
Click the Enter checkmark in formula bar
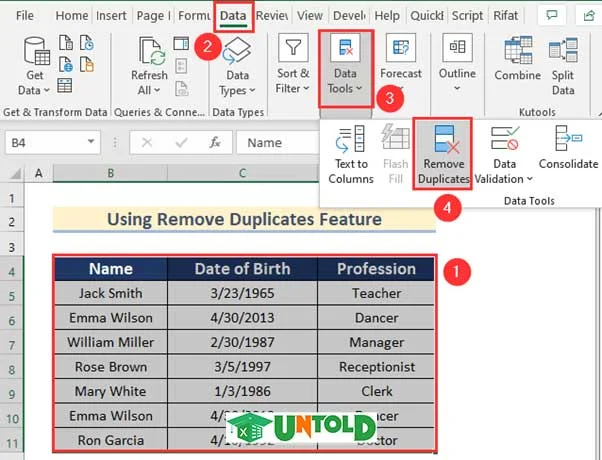181,143
